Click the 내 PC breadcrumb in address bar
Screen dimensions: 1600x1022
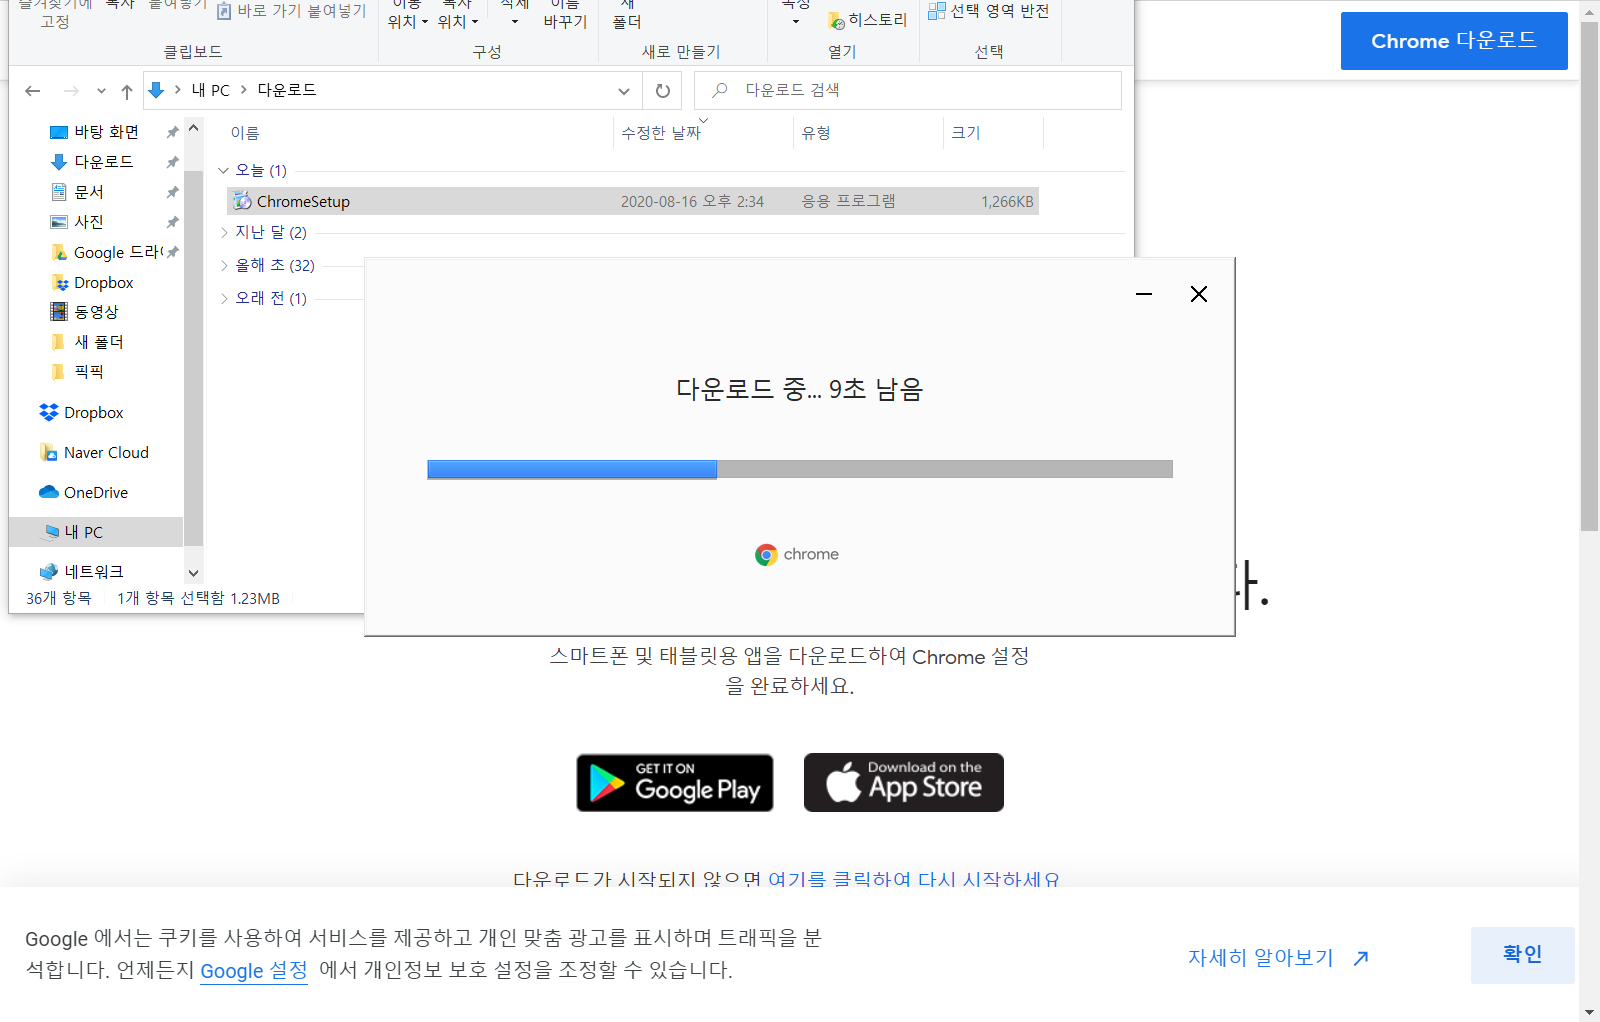click(211, 90)
